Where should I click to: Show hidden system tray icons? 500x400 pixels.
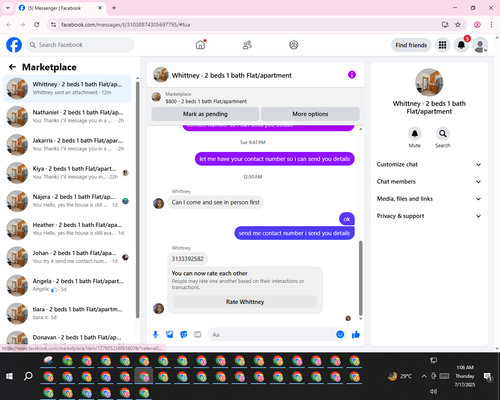click(424, 376)
